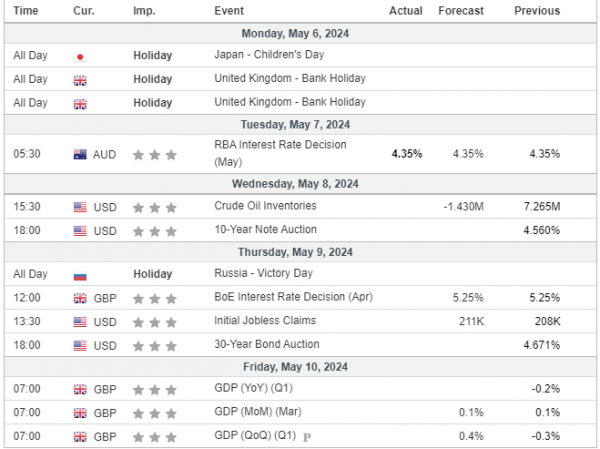600x449 pixels.
Task: Click the Monday, May 6, 2024 date header
Action: (295, 34)
